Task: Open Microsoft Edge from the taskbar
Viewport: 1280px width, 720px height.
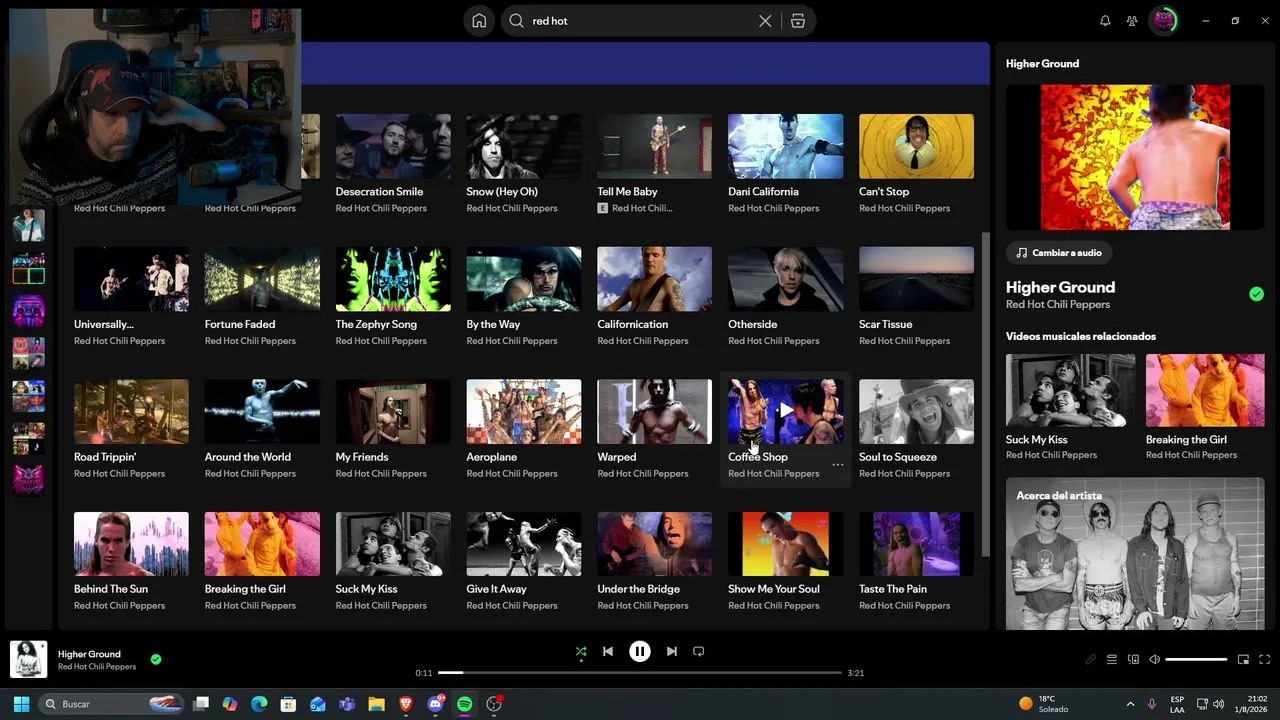Action: [x=259, y=704]
